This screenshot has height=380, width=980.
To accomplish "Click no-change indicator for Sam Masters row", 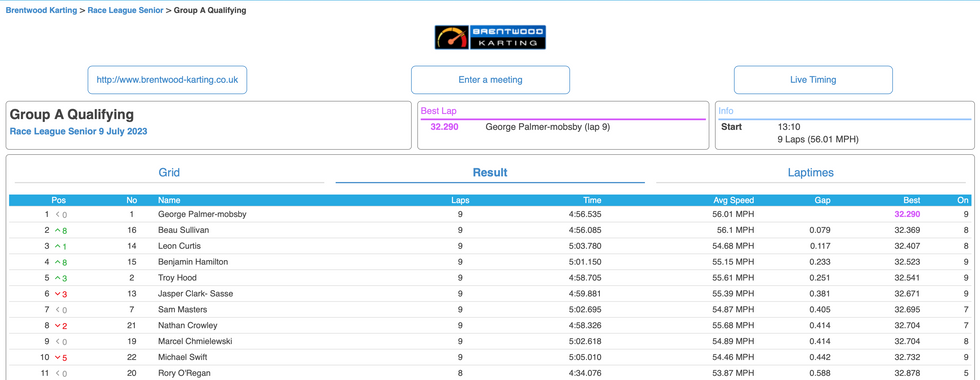I will point(61,310).
